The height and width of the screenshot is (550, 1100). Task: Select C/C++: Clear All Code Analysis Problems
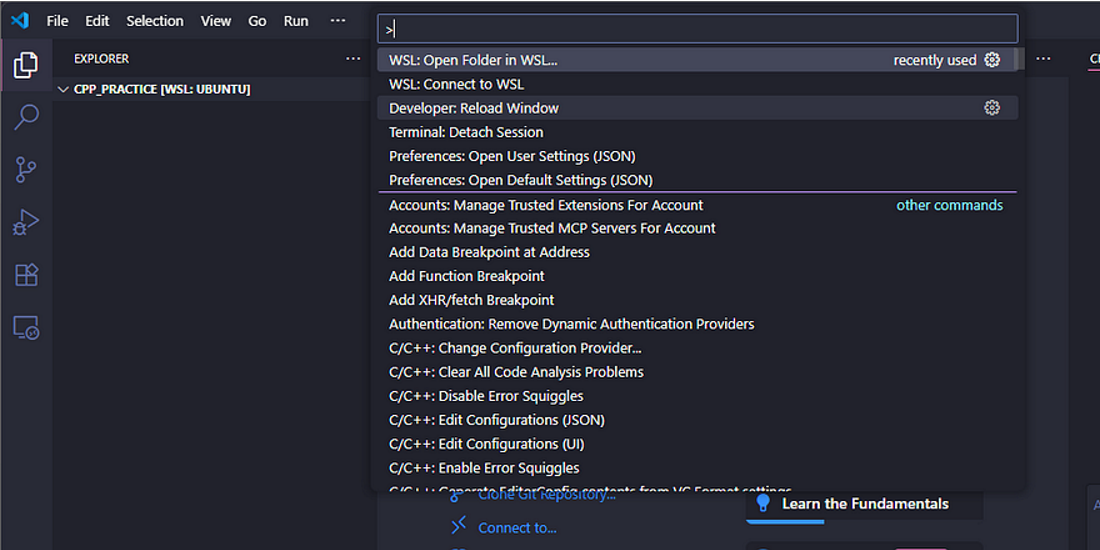click(x=697, y=372)
